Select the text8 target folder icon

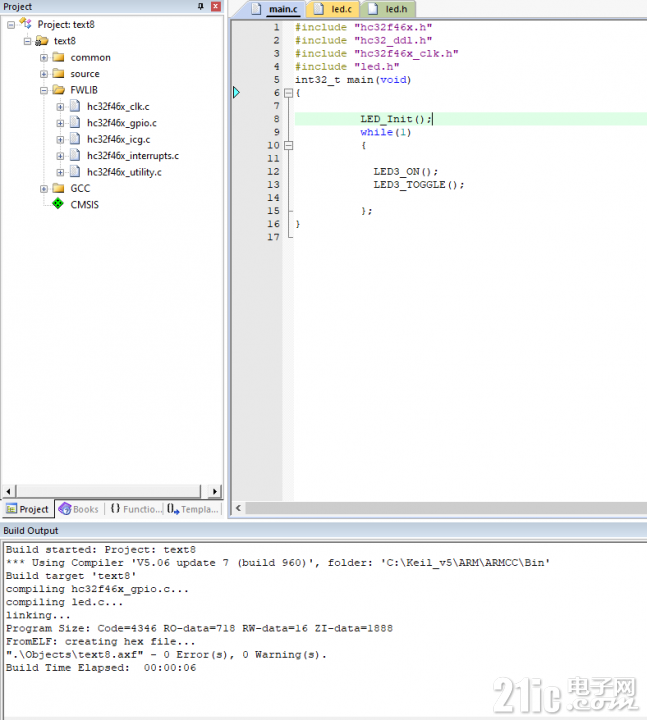42,41
